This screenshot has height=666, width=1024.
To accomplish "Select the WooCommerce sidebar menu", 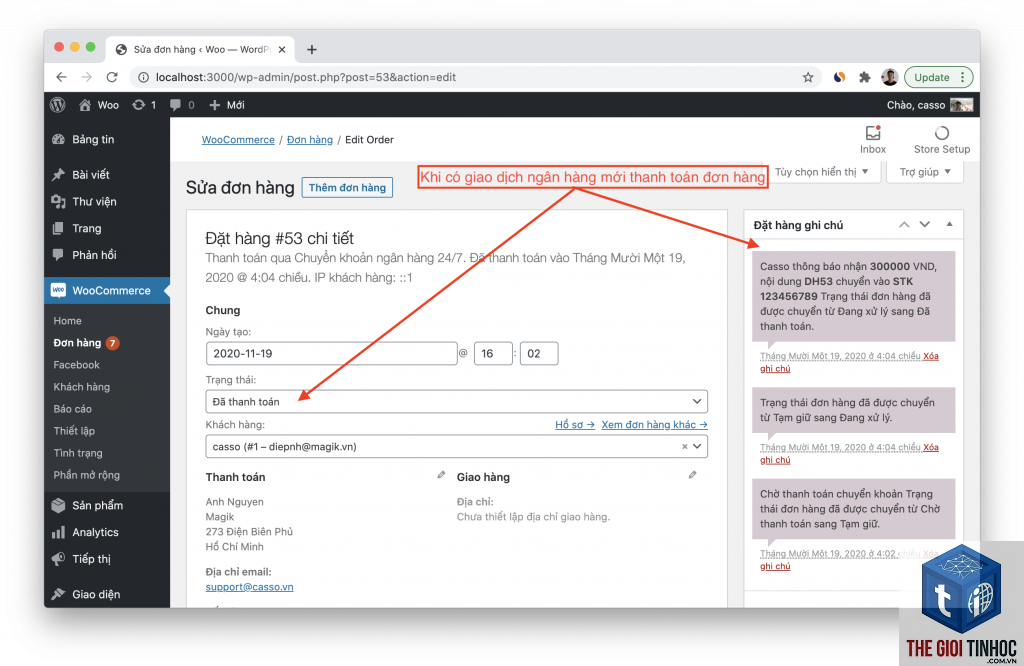I will pyautogui.click(x=107, y=291).
